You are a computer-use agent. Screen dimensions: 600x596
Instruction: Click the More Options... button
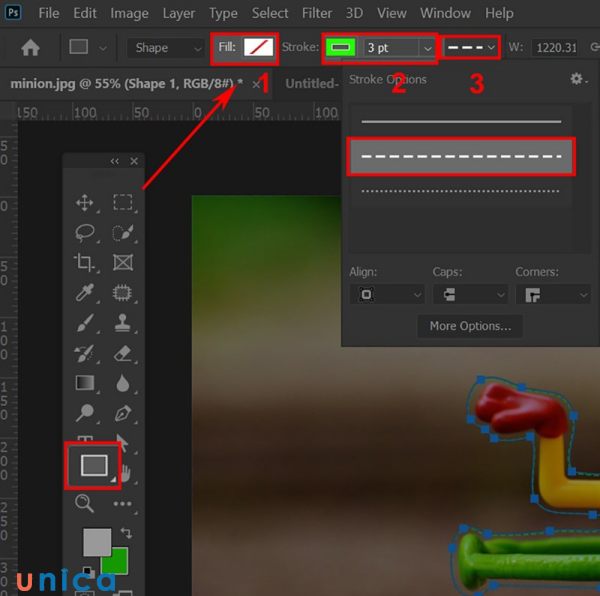click(x=470, y=326)
